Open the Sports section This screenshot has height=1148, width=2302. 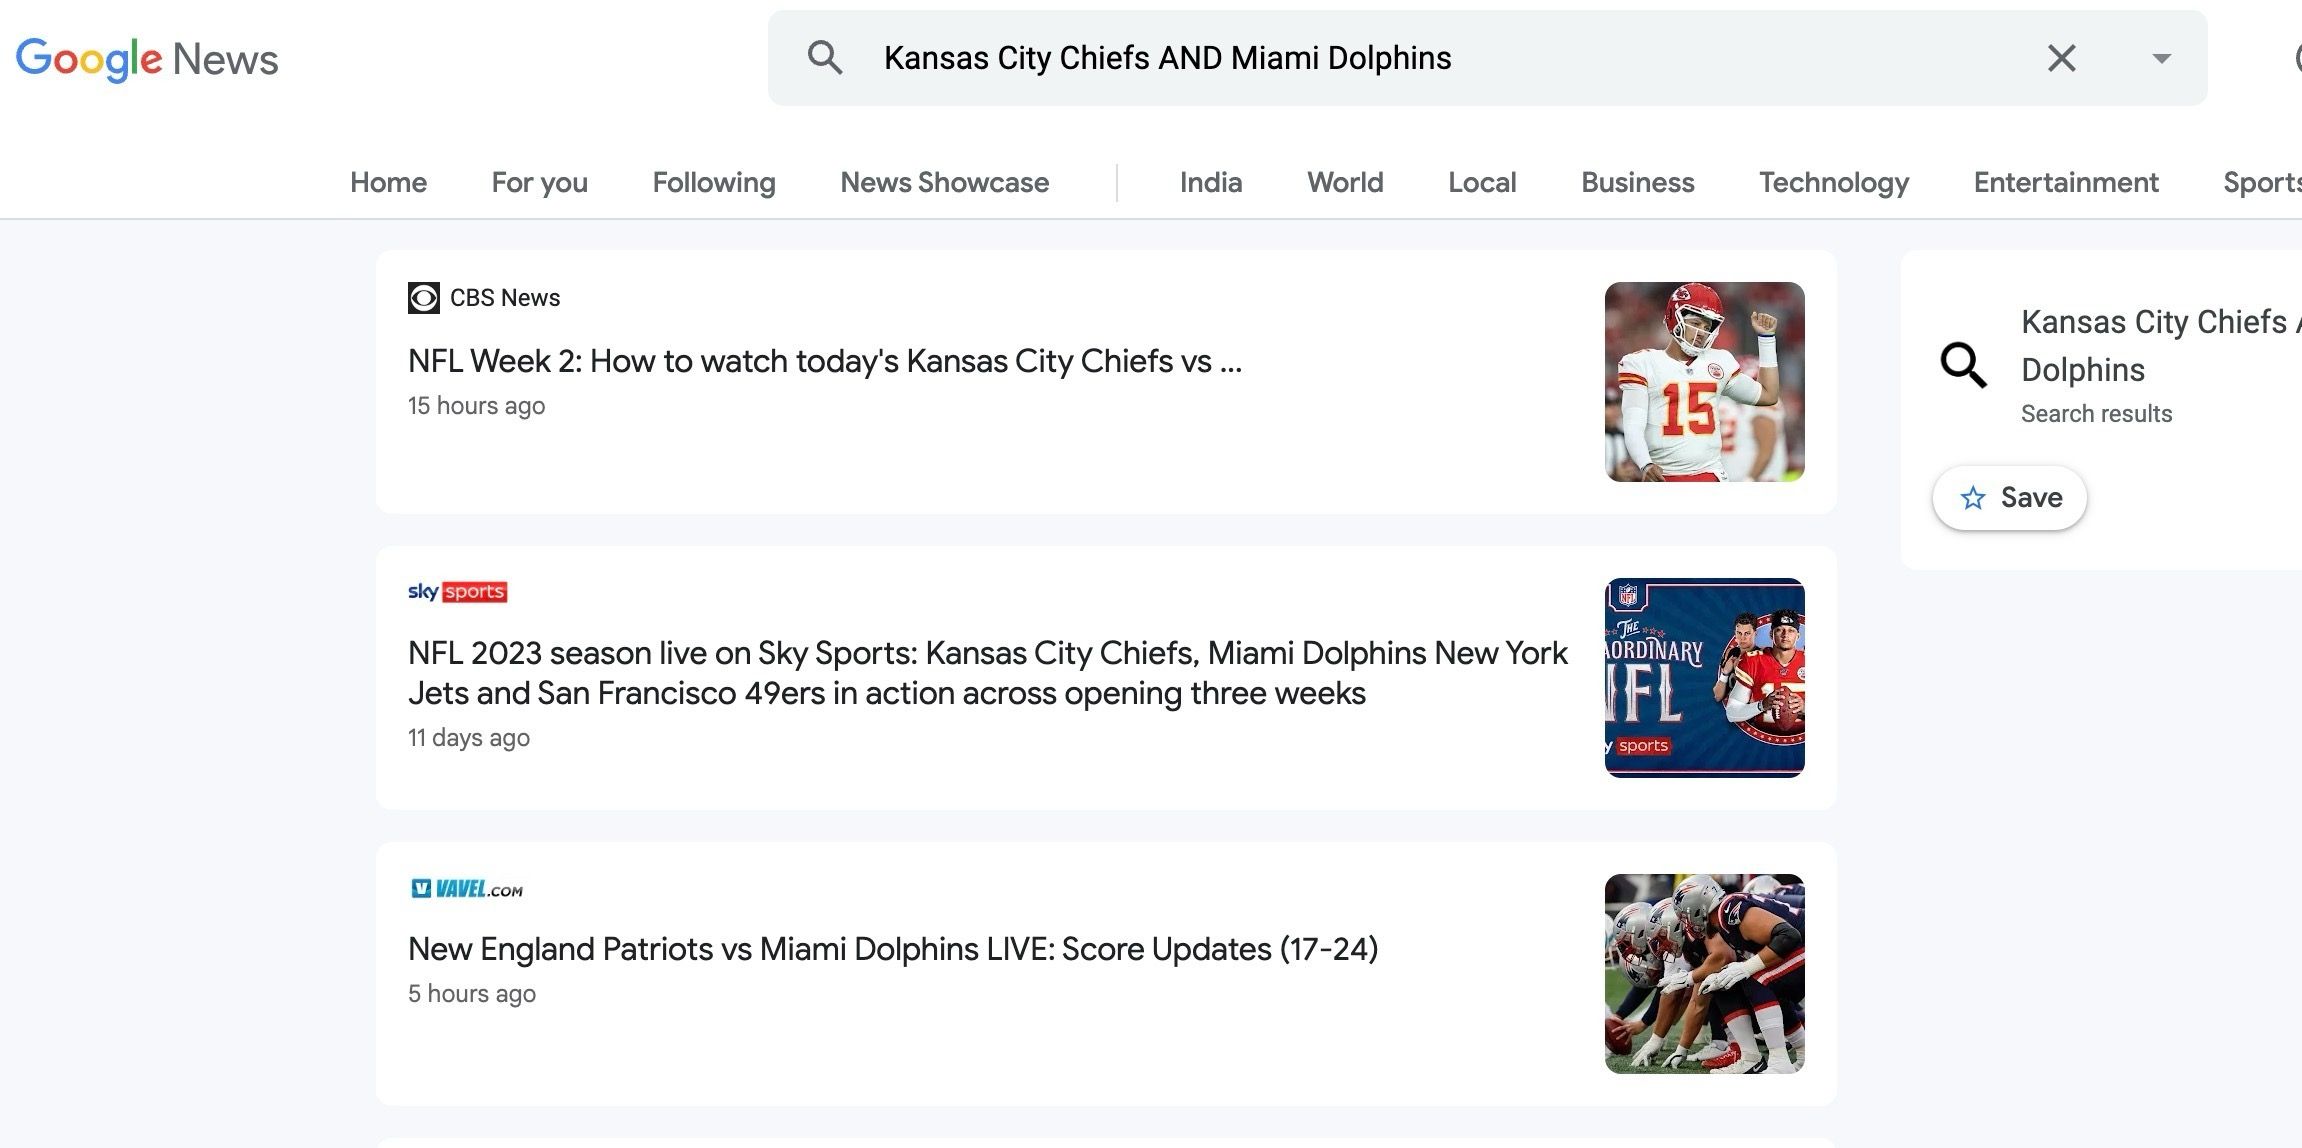coord(2262,182)
